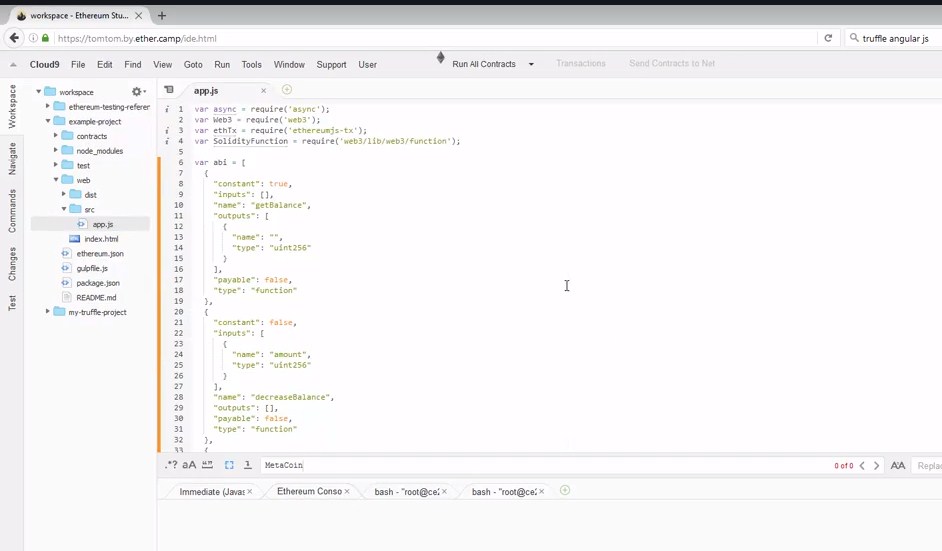Open the Find menu

pos(133,64)
